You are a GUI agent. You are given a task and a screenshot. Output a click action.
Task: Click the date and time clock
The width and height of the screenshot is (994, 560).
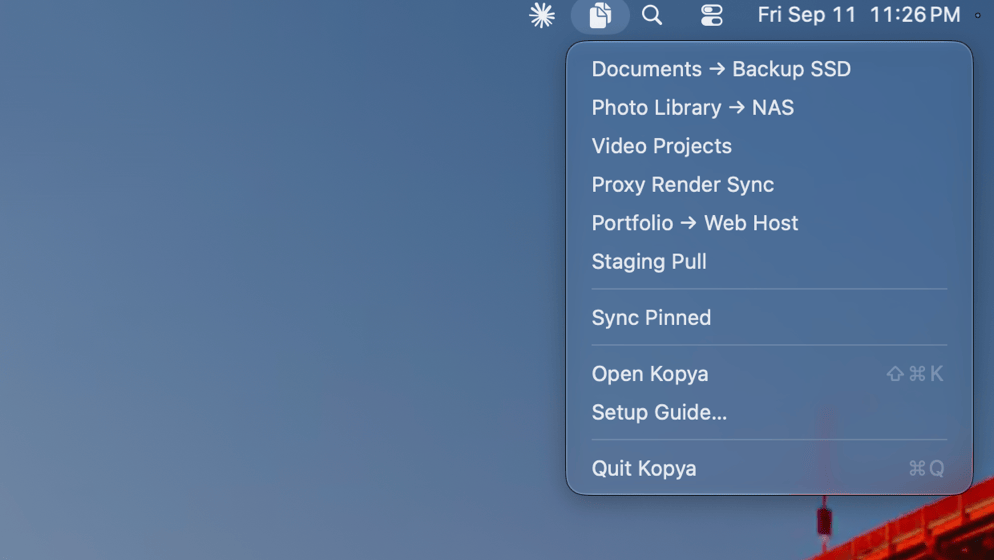pyautogui.click(x=859, y=15)
